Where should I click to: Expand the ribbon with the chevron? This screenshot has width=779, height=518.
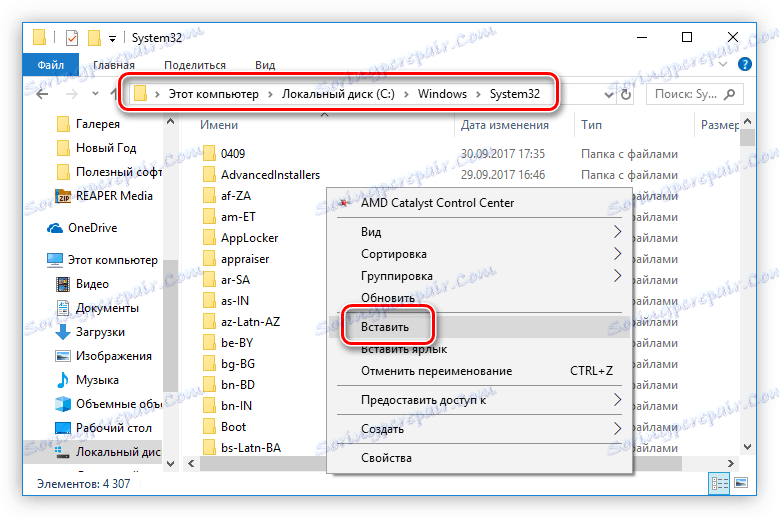723,64
